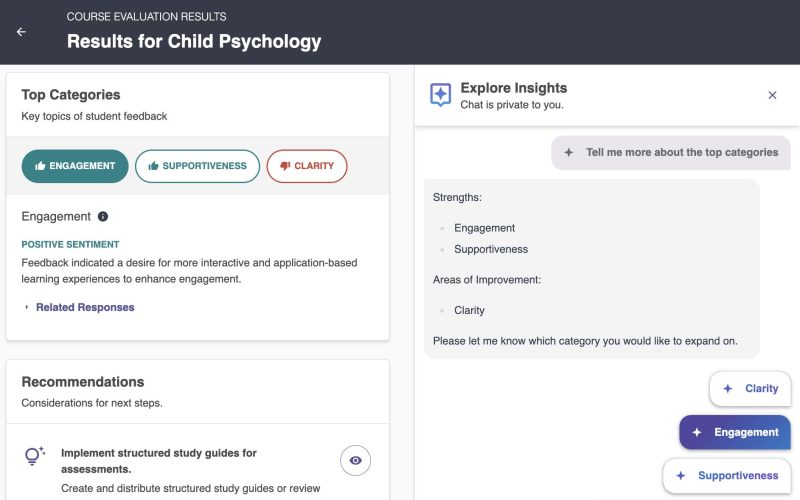Click the sparkle icon in top categories prompt
The height and width of the screenshot is (500, 800).
568,152
